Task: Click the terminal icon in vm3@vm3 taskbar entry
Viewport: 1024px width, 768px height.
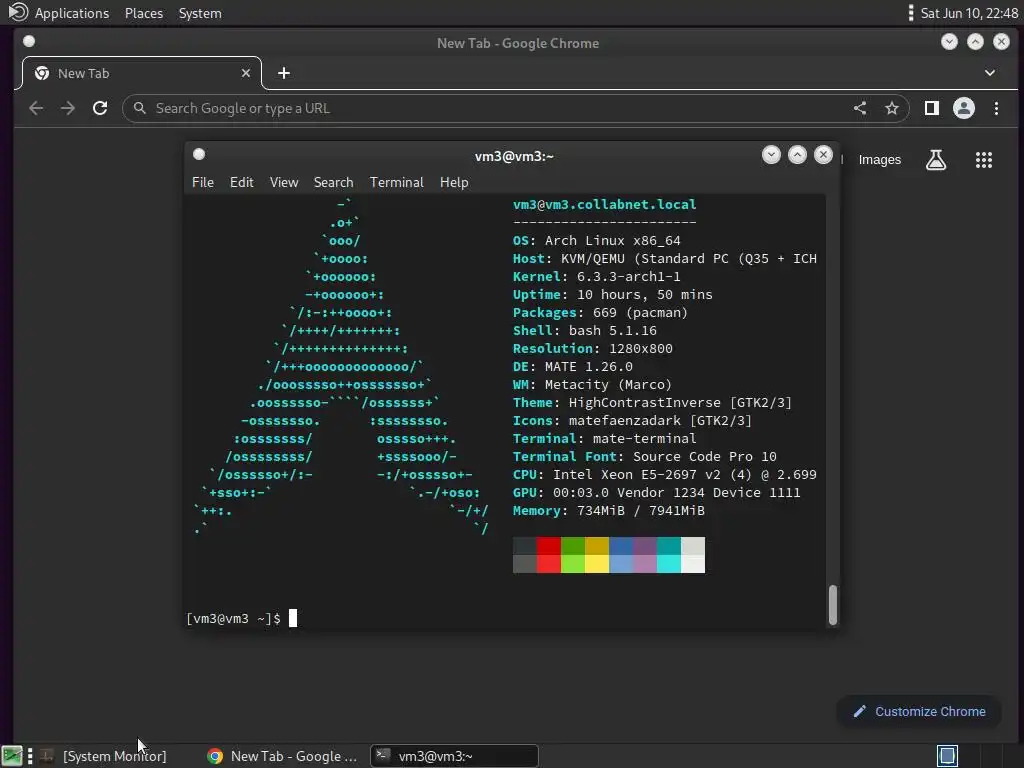Action: 383,756
